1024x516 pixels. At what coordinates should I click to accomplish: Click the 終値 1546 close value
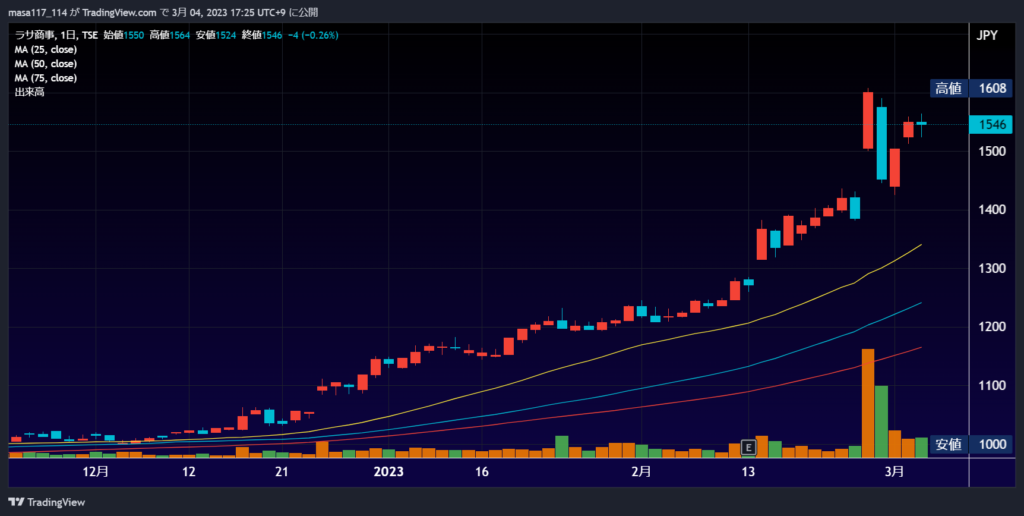pyautogui.click(x=262, y=35)
